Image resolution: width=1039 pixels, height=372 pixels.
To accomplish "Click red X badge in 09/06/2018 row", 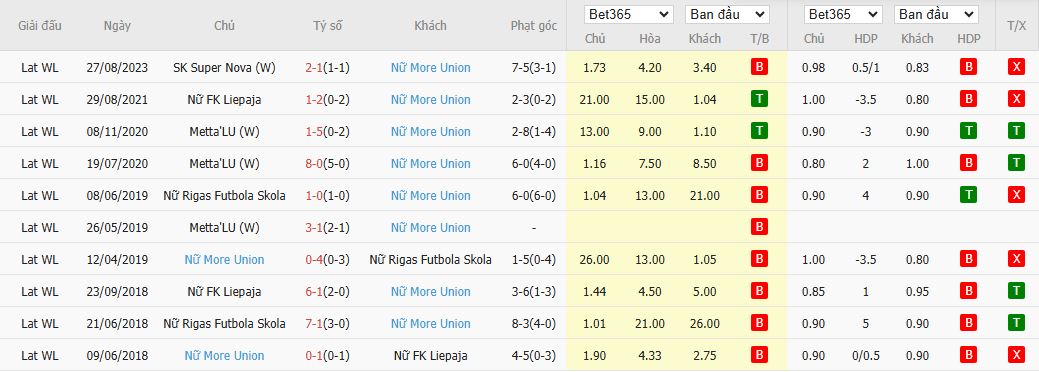I will tap(1016, 355).
